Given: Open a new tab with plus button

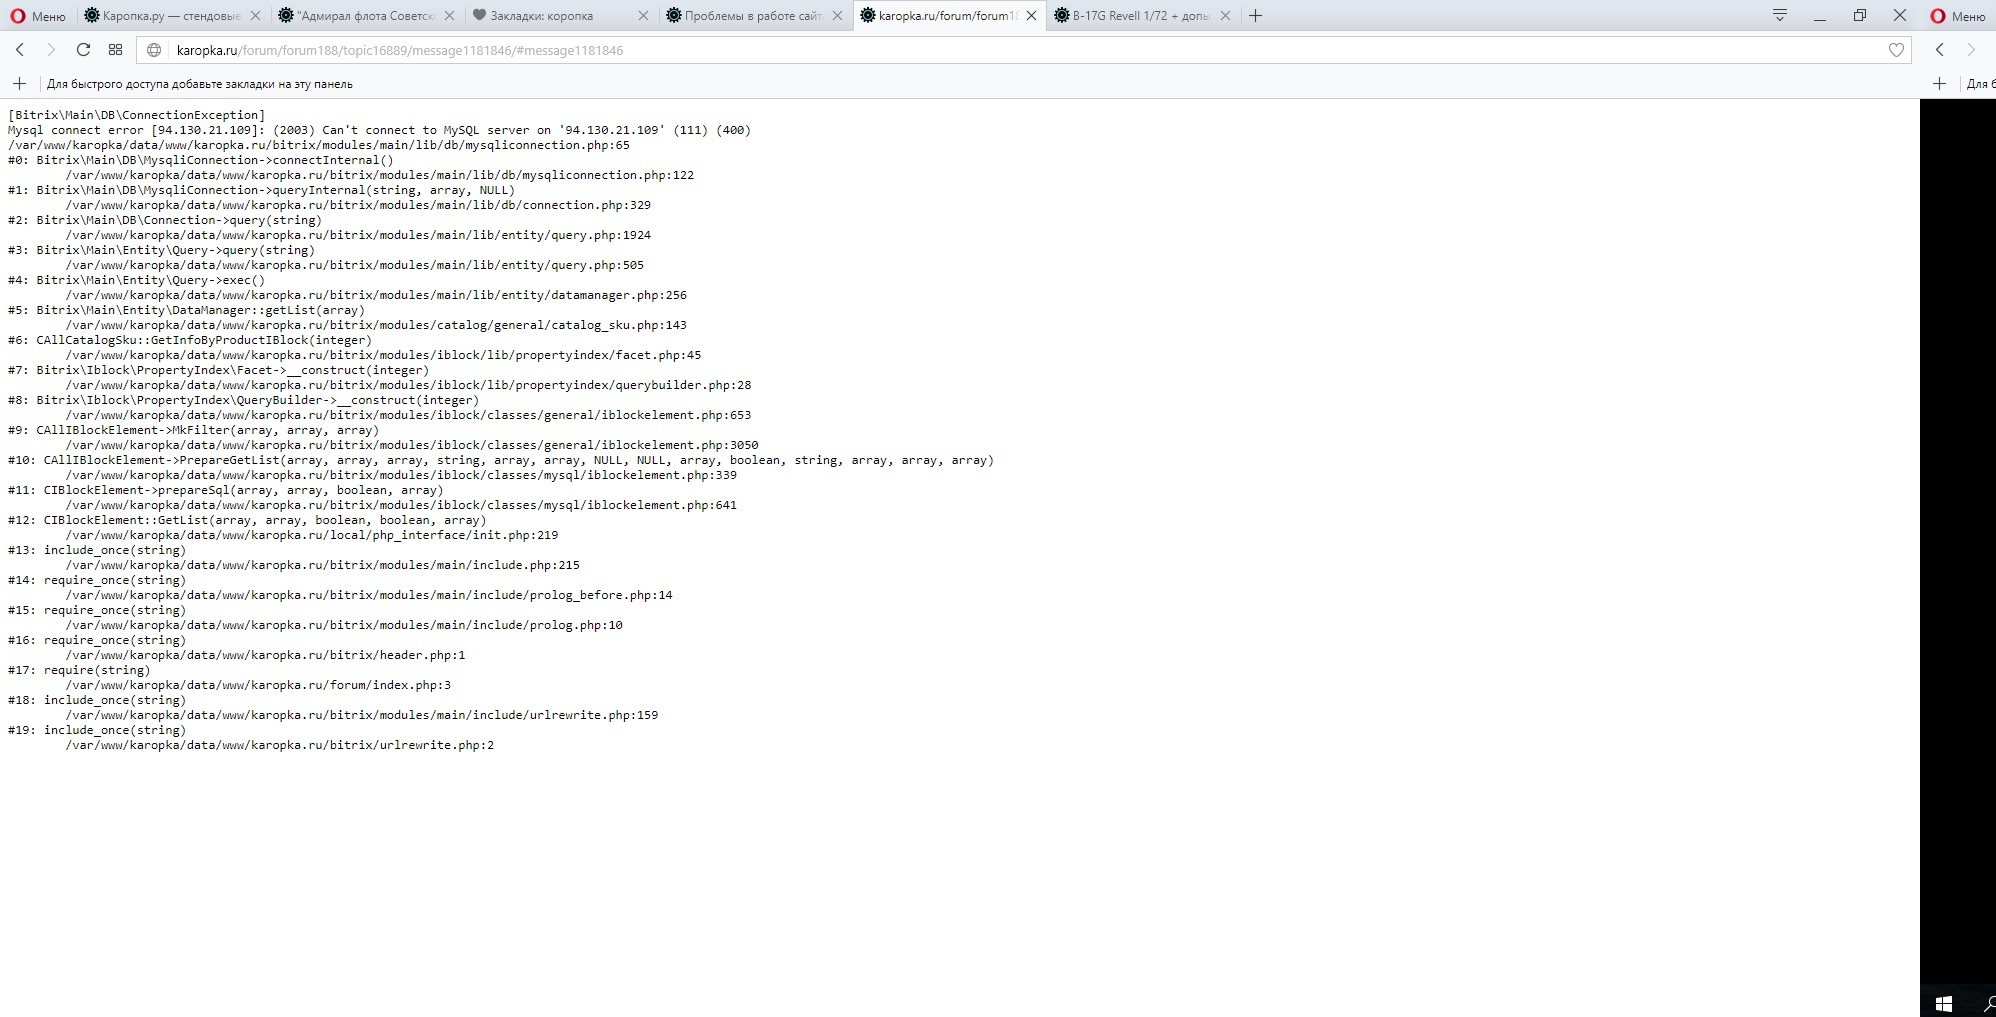Looking at the screenshot, I should pos(1255,16).
